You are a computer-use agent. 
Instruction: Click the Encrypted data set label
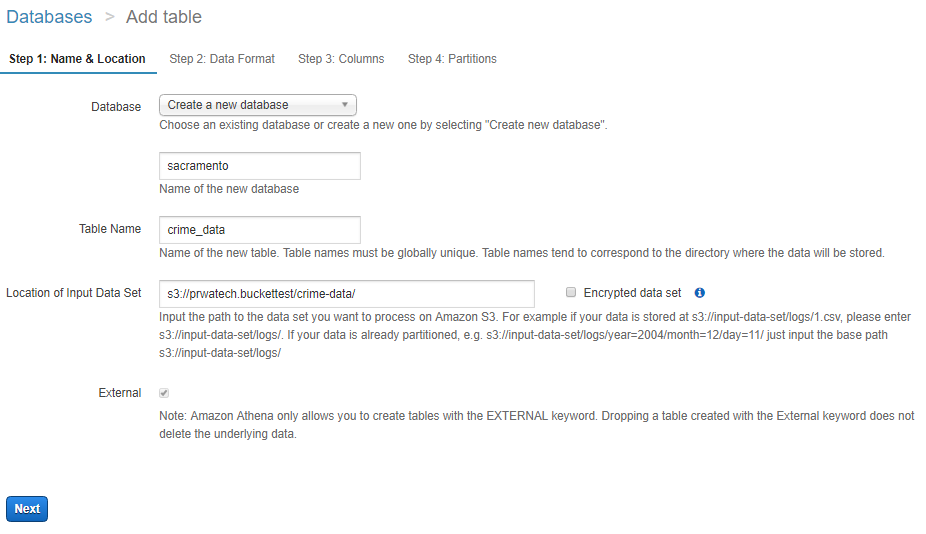[632, 293]
